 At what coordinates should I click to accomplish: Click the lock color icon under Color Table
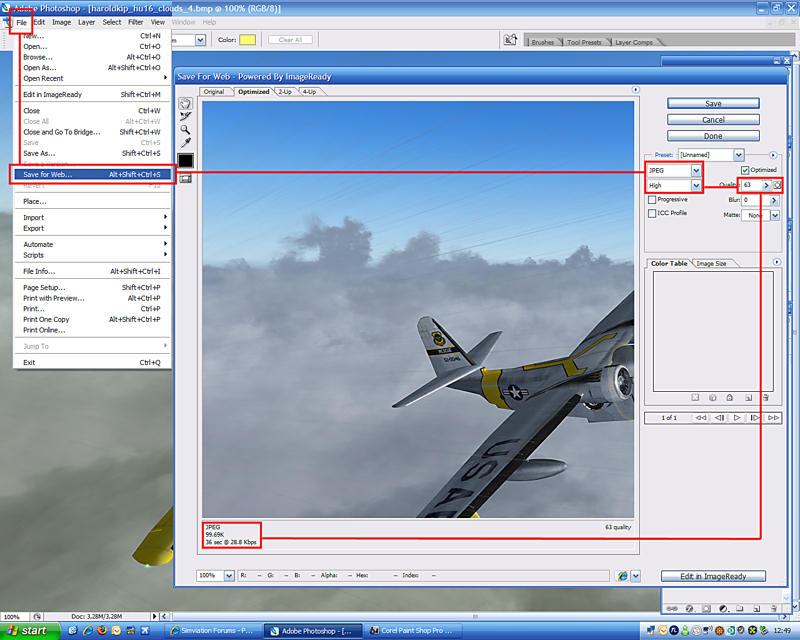727,397
